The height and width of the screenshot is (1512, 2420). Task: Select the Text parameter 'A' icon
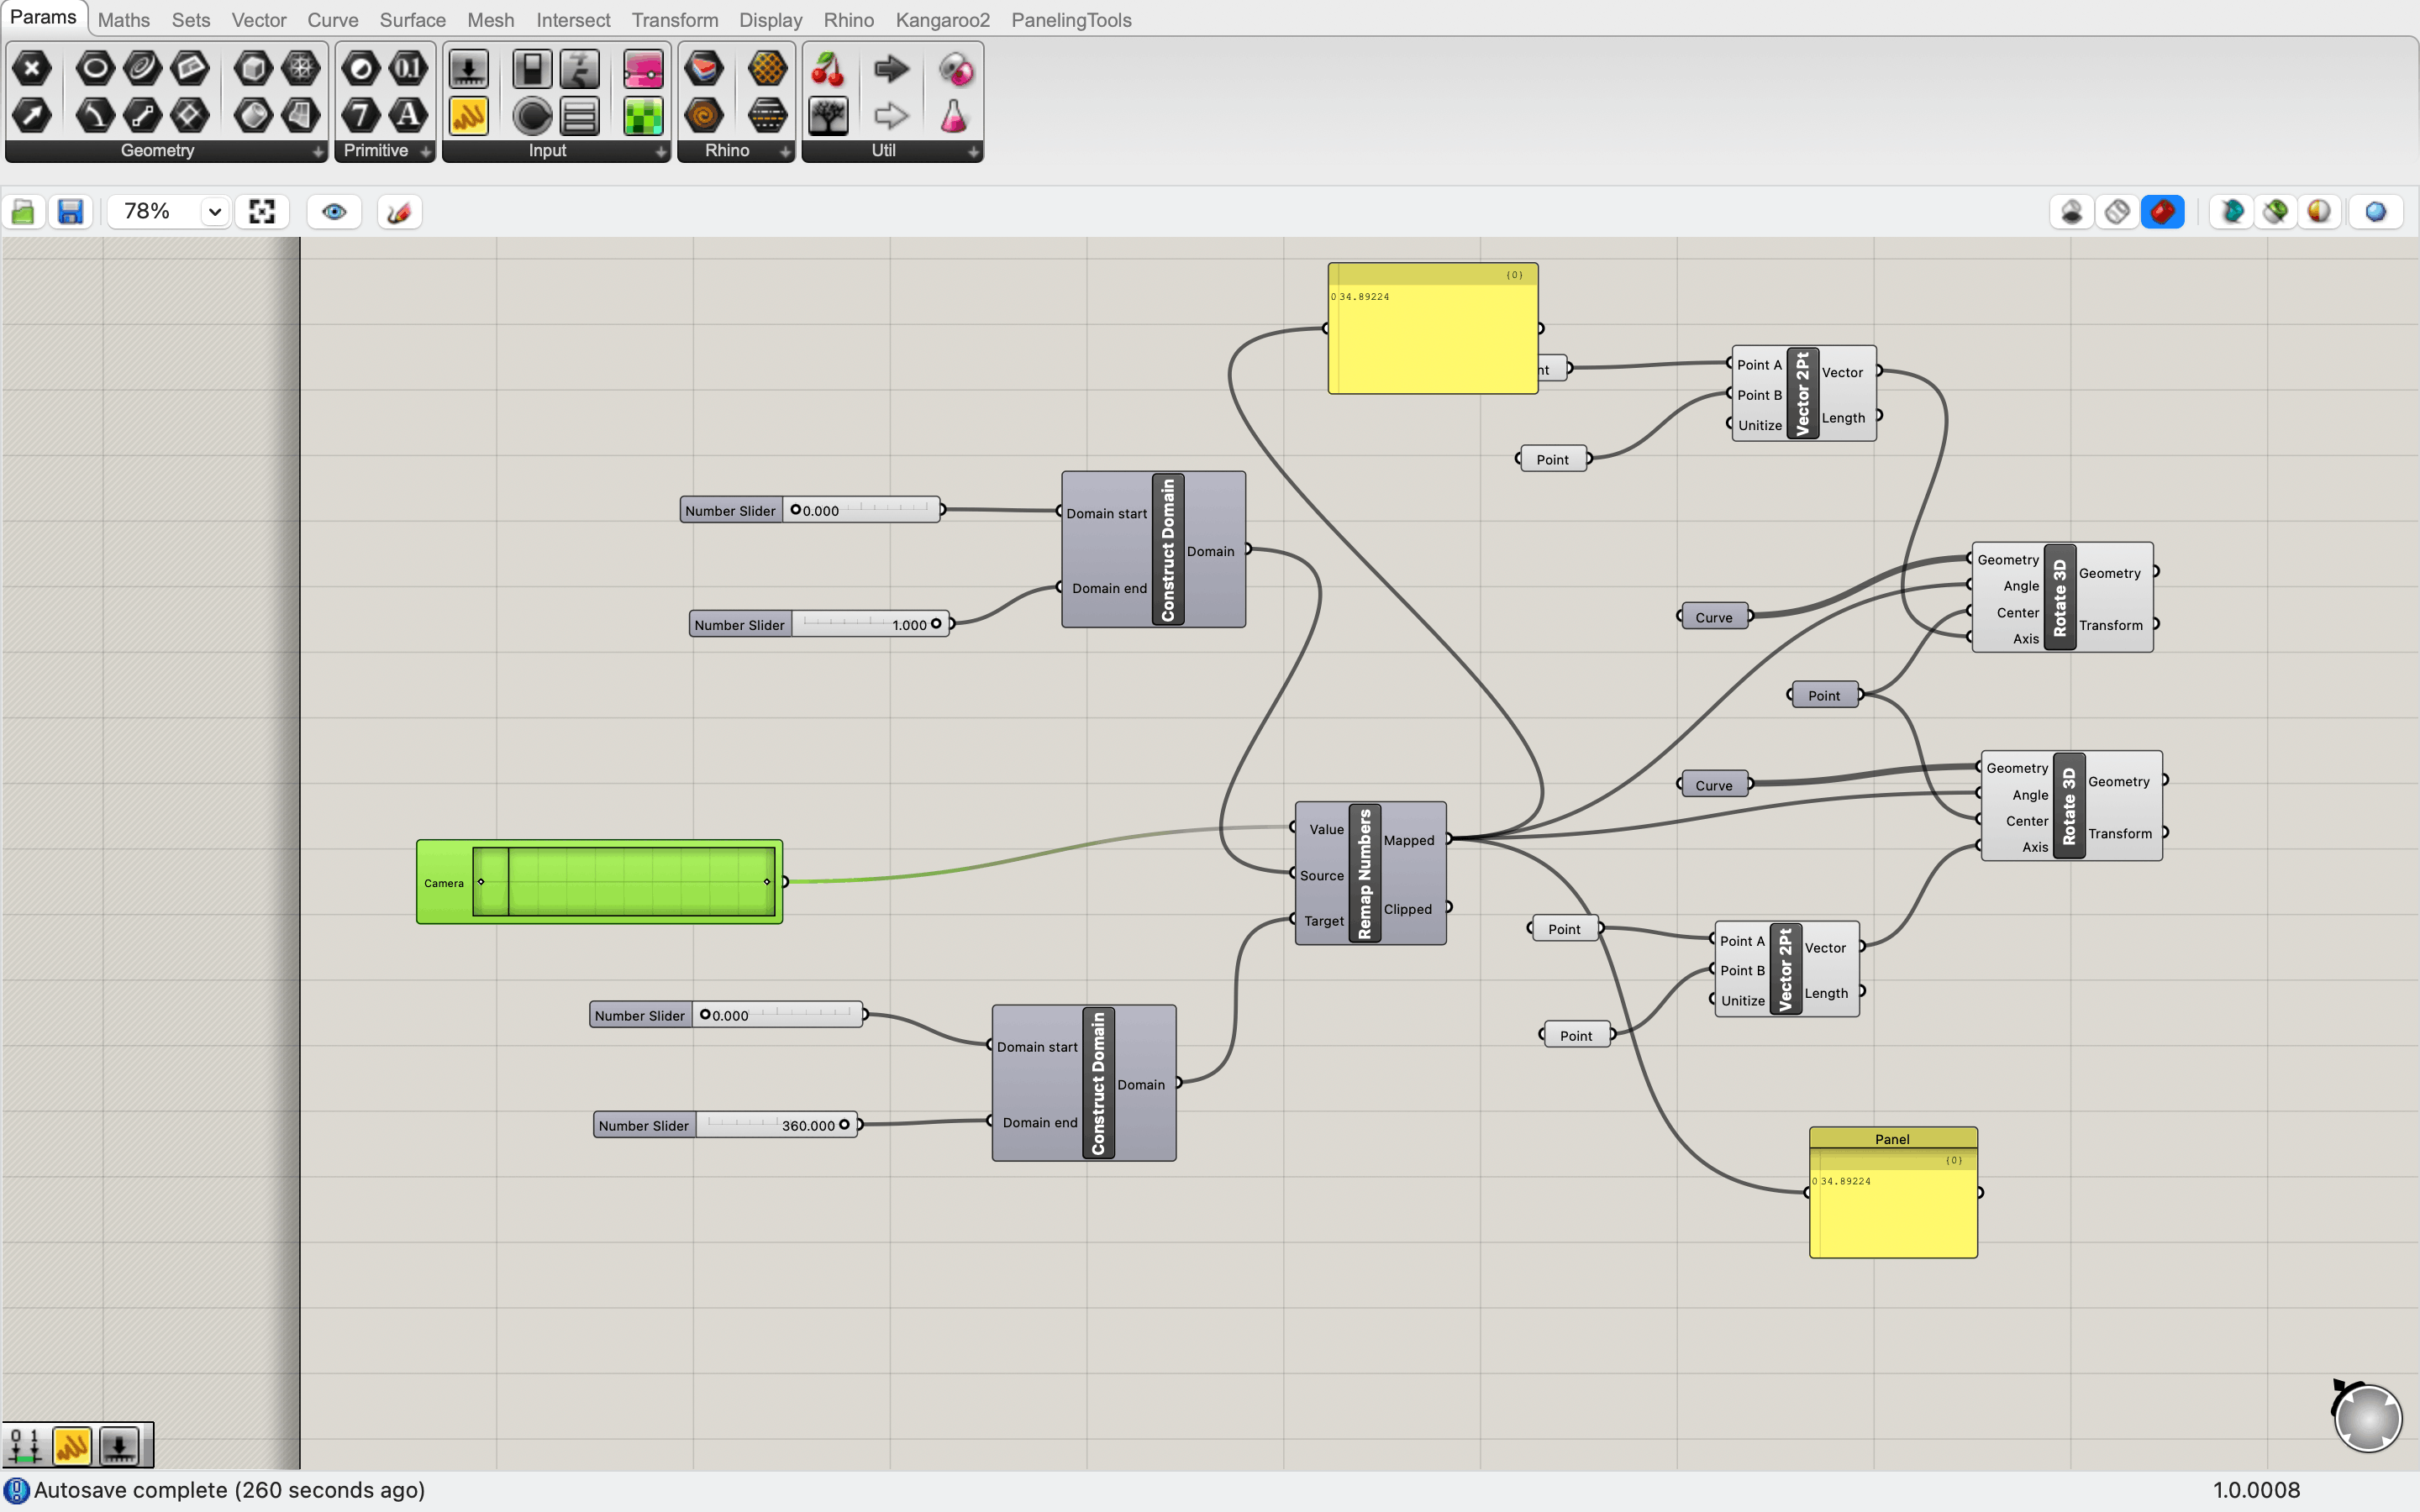408,116
